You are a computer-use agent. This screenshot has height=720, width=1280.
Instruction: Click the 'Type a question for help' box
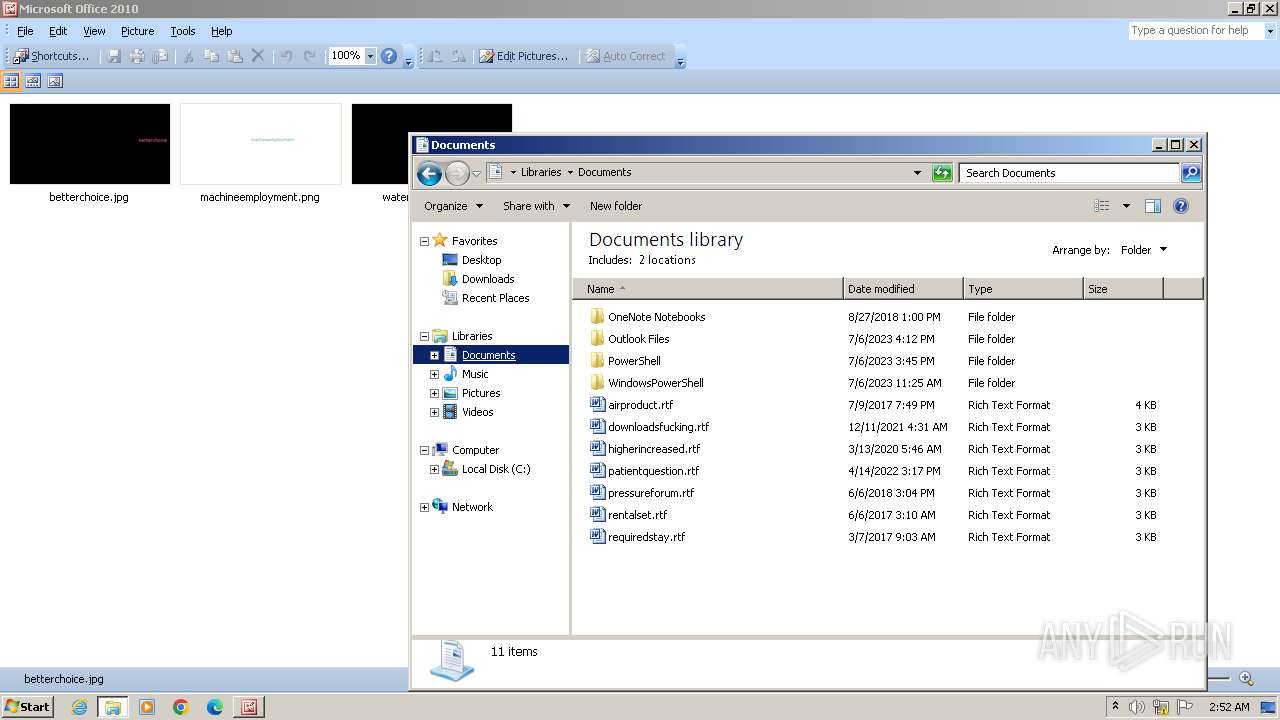pyautogui.click(x=1195, y=30)
